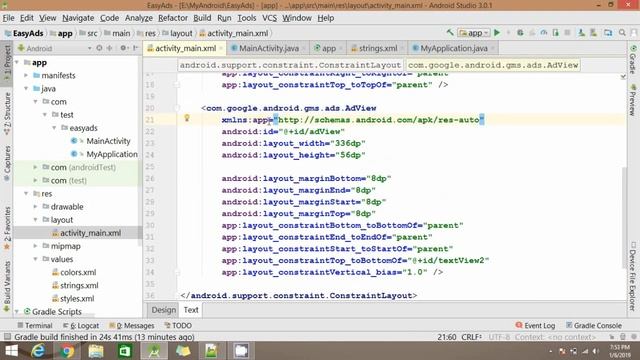
Task: Open the TODO tool window
Action: point(178,326)
